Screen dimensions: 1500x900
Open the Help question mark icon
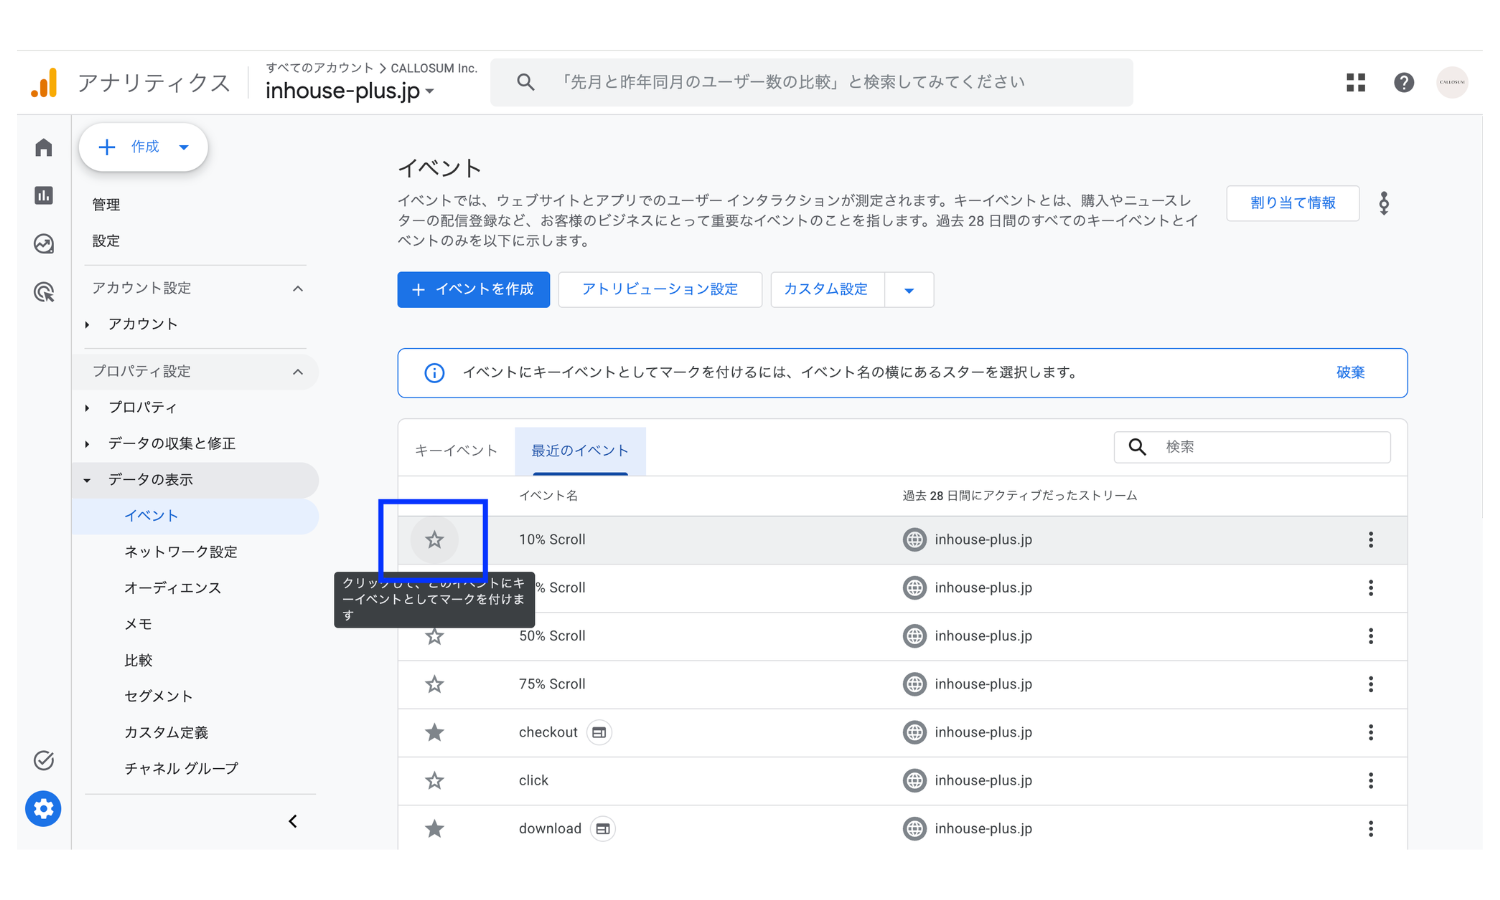pyautogui.click(x=1404, y=83)
